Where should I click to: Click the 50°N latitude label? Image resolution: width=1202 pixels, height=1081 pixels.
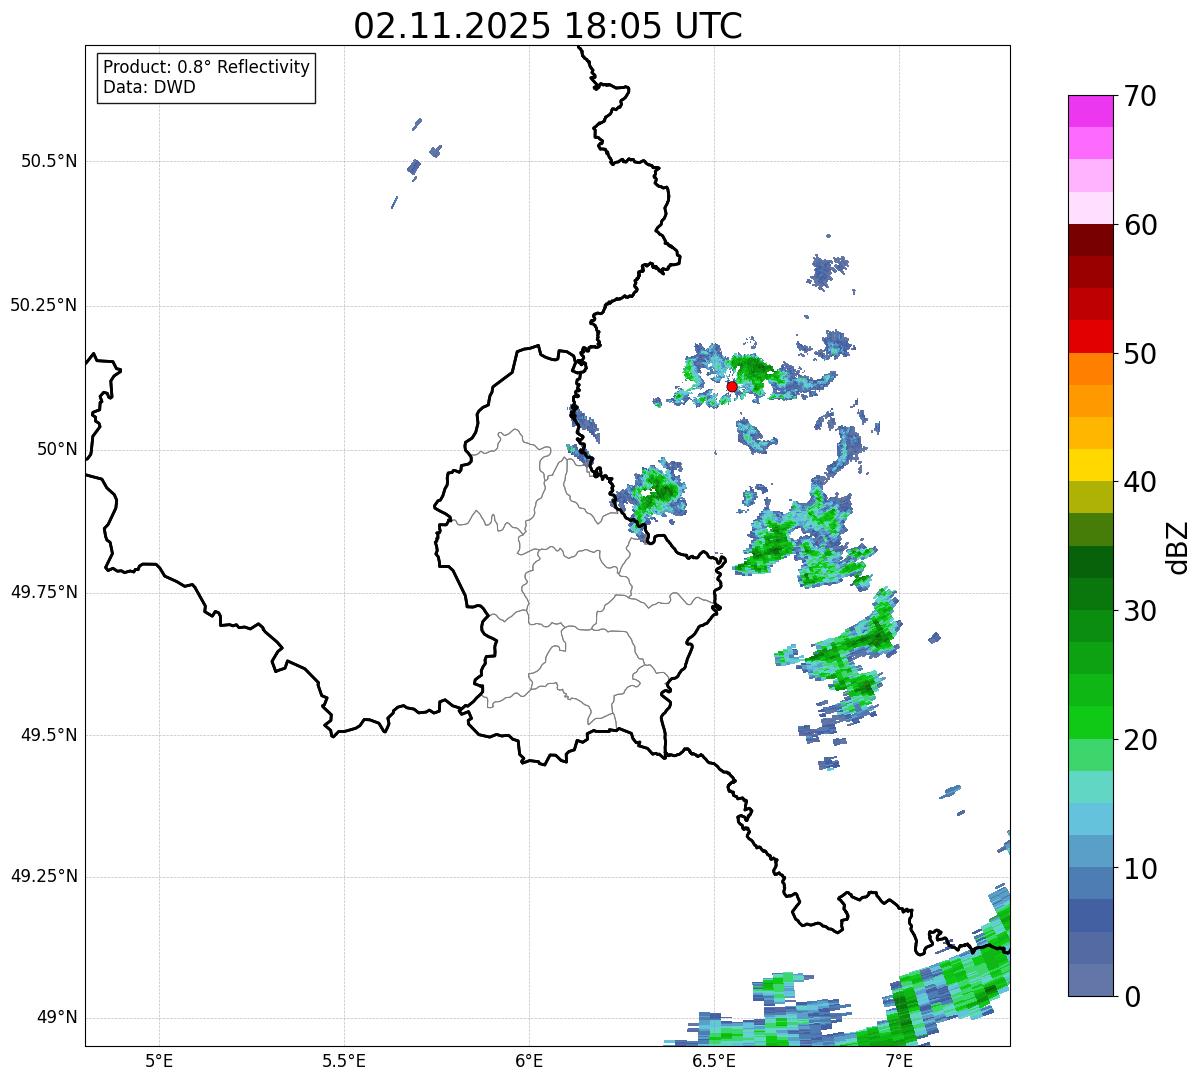(x=57, y=449)
